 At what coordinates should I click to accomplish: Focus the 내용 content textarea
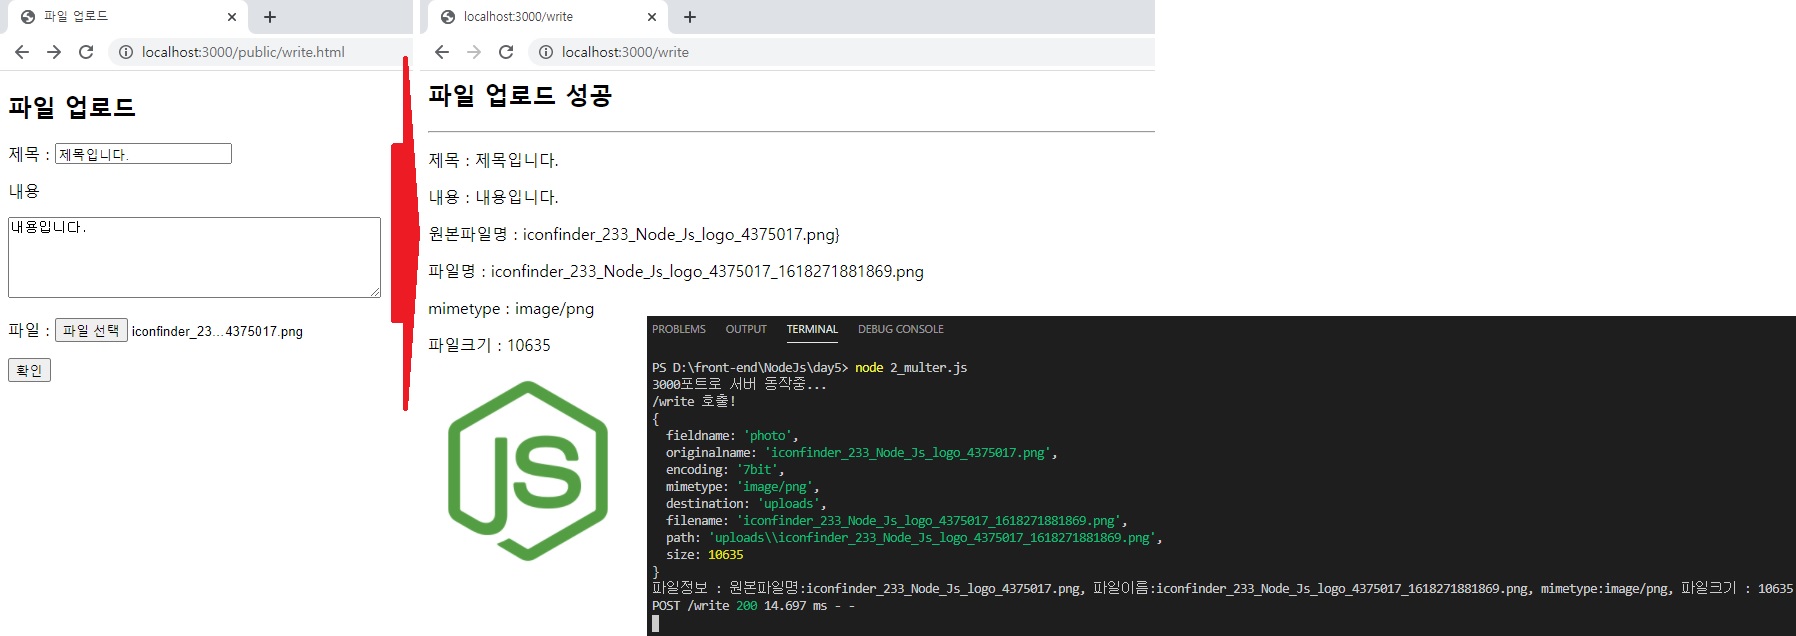[x=194, y=257]
